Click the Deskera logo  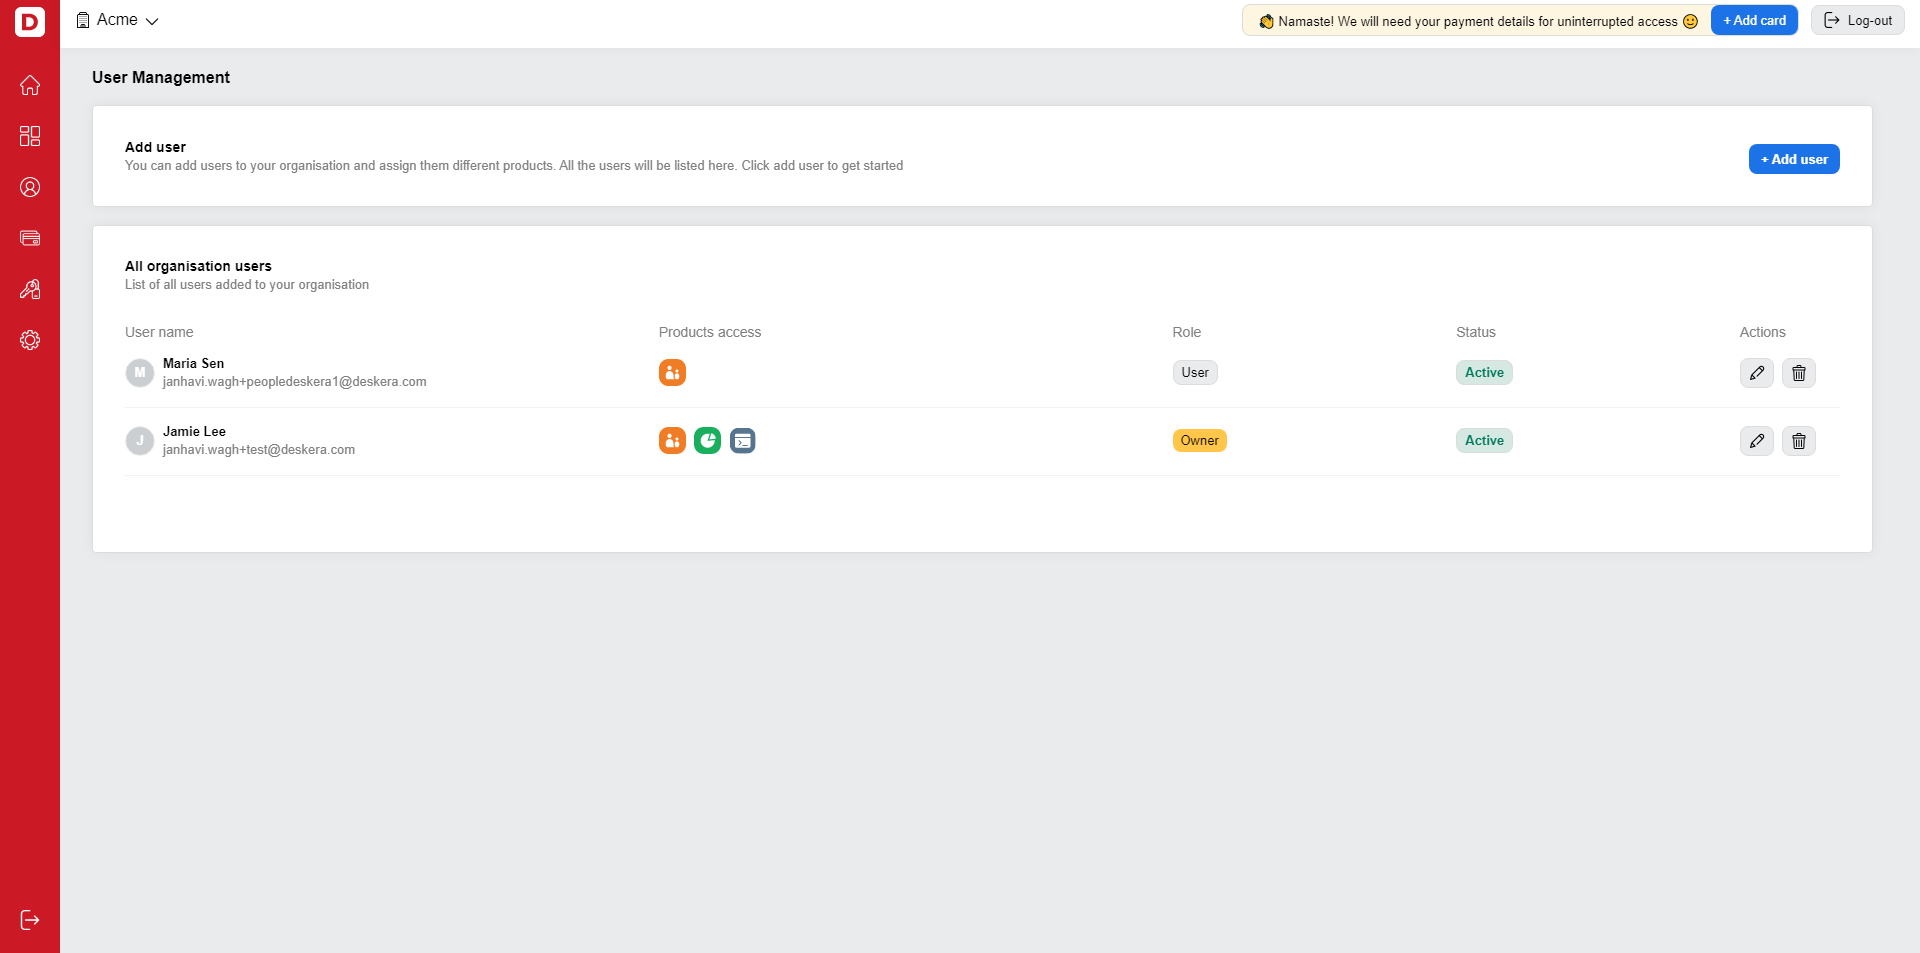click(x=30, y=21)
